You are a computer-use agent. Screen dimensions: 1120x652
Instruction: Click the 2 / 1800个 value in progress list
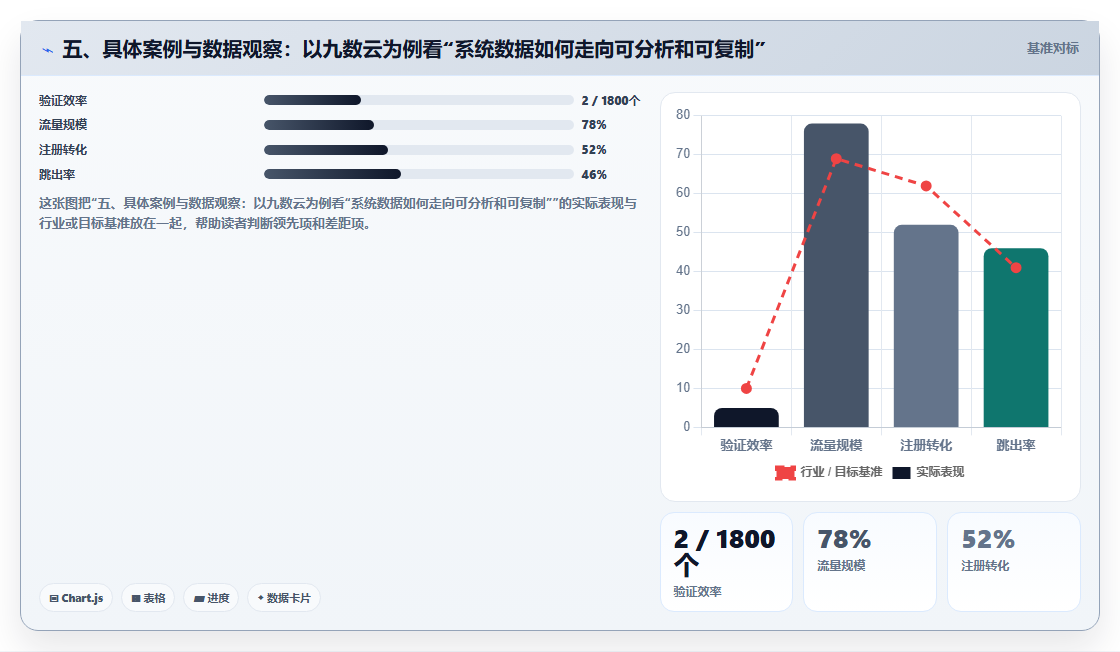coord(611,101)
